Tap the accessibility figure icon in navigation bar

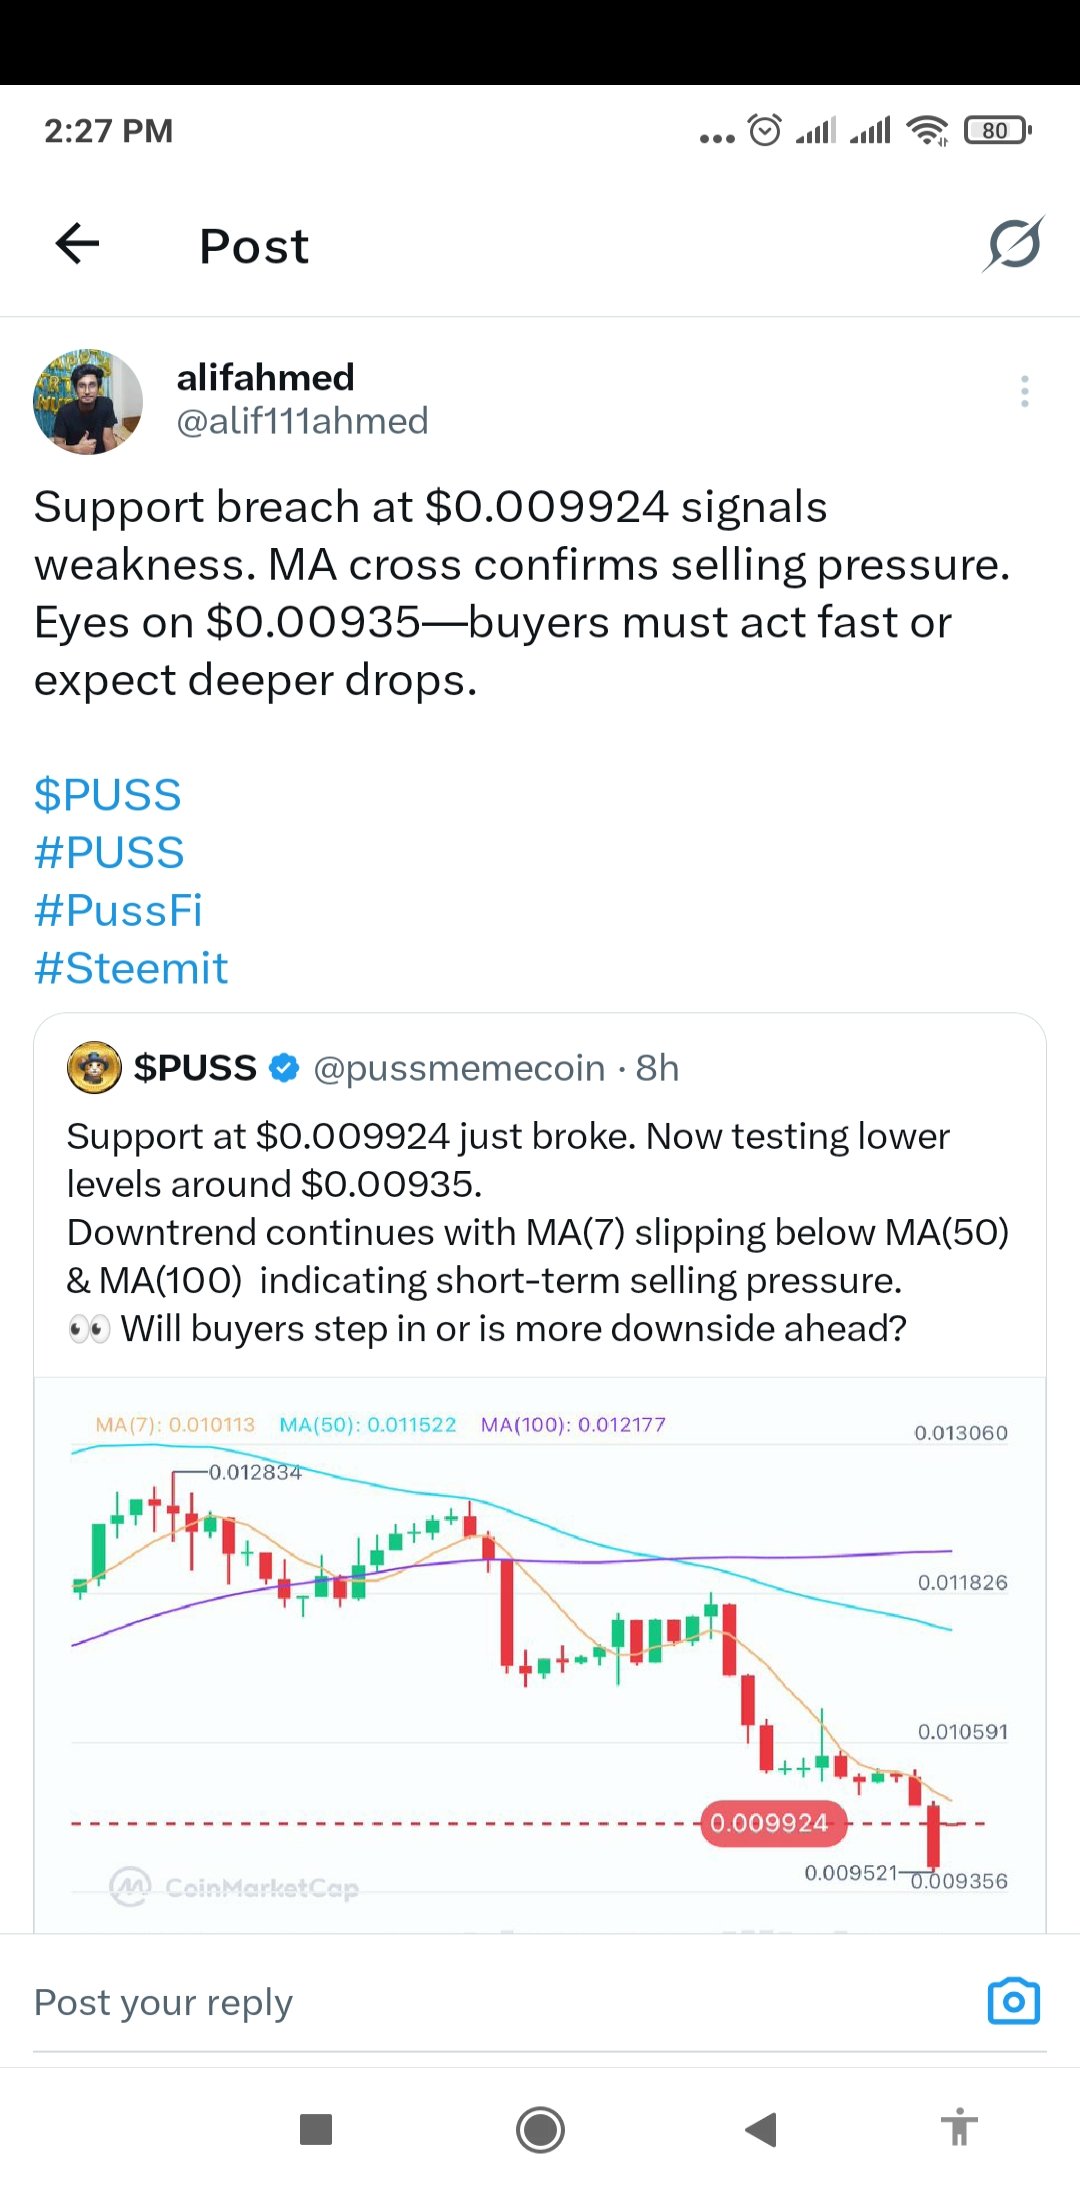click(x=959, y=2127)
